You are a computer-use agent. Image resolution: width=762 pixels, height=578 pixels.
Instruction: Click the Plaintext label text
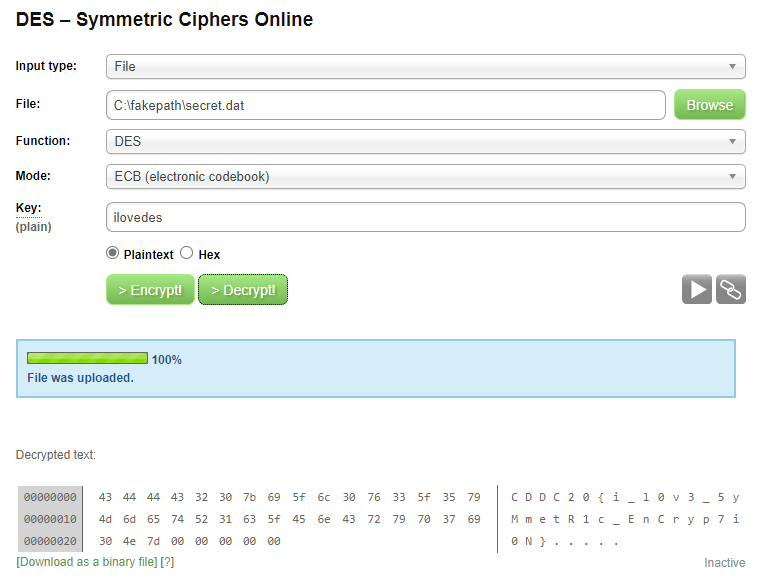(148, 255)
